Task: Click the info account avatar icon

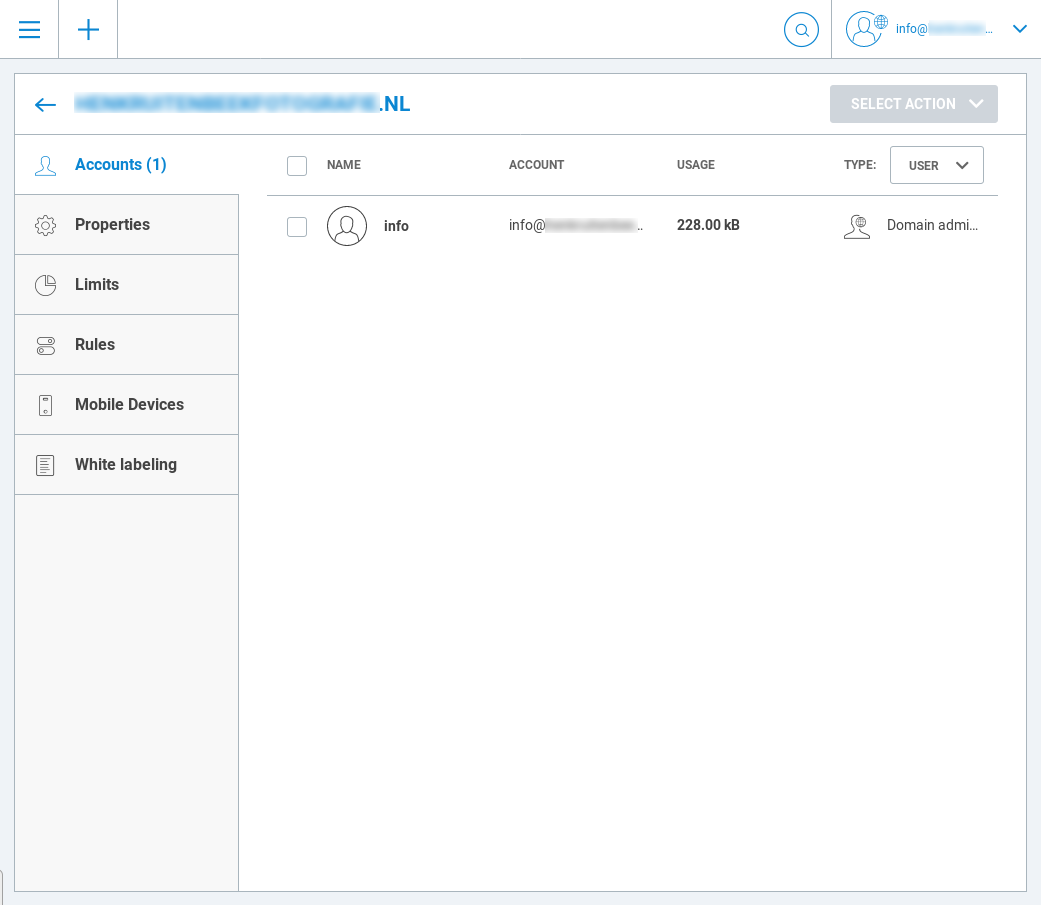Action: pyautogui.click(x=347, y=226)
